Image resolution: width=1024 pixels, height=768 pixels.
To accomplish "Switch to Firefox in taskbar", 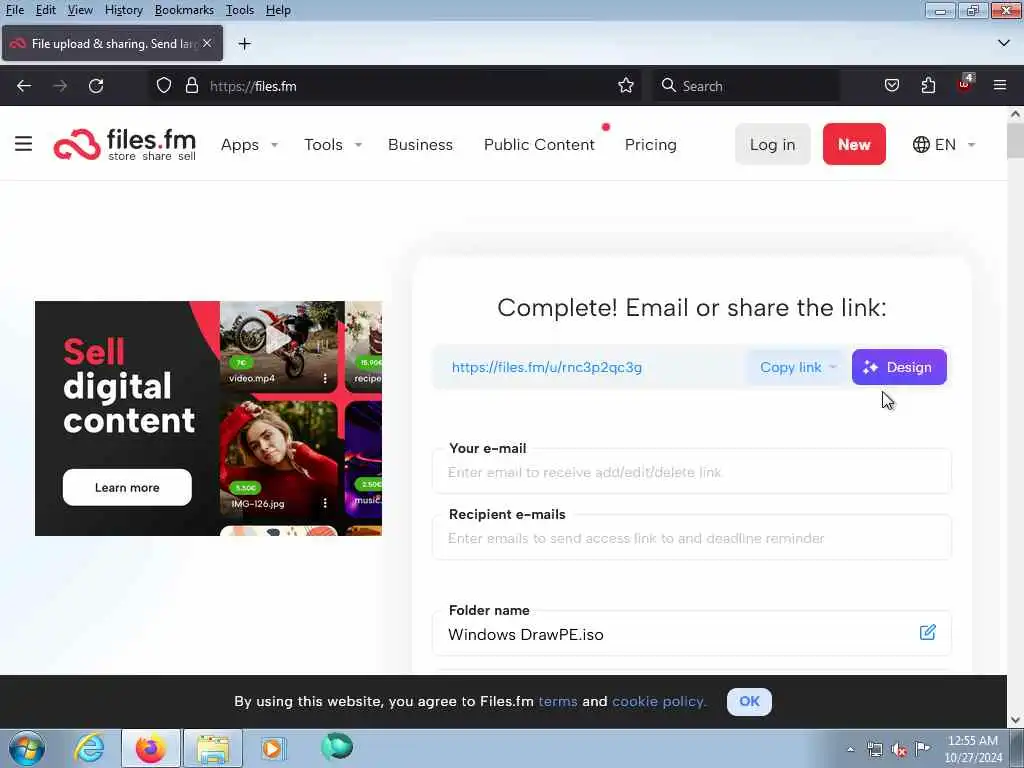I will pos(150,748).
